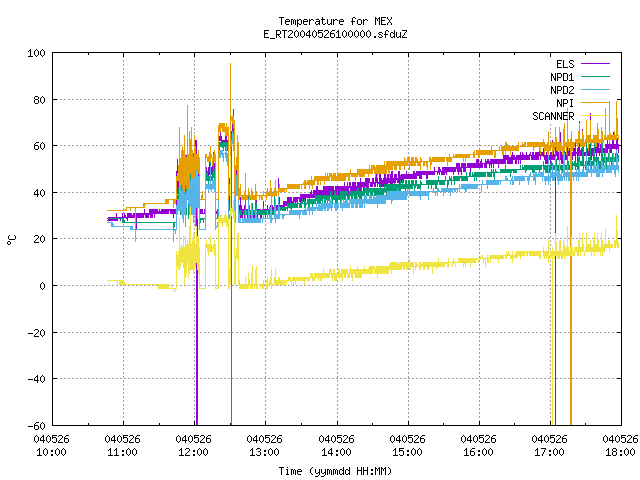The height and width of the screenshot is (480, 640).
Task: Click the ELS legend label
Action: click(x=565, y=64)
